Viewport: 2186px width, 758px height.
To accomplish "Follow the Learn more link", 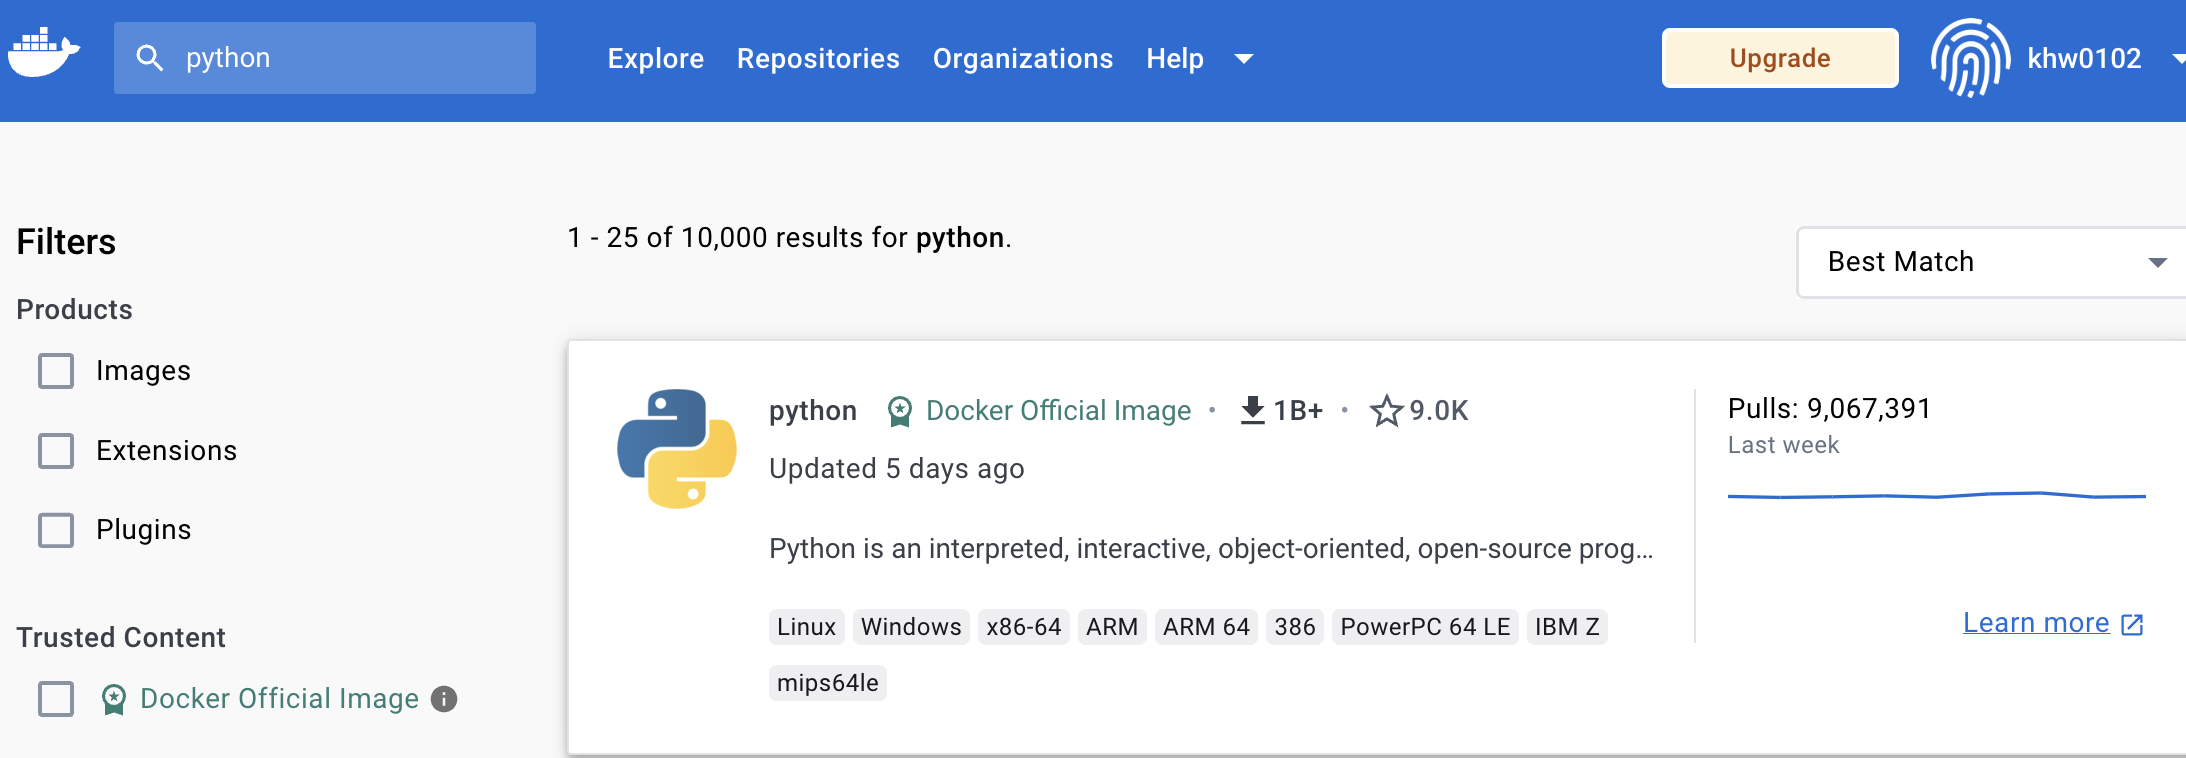I will 2036,623.
